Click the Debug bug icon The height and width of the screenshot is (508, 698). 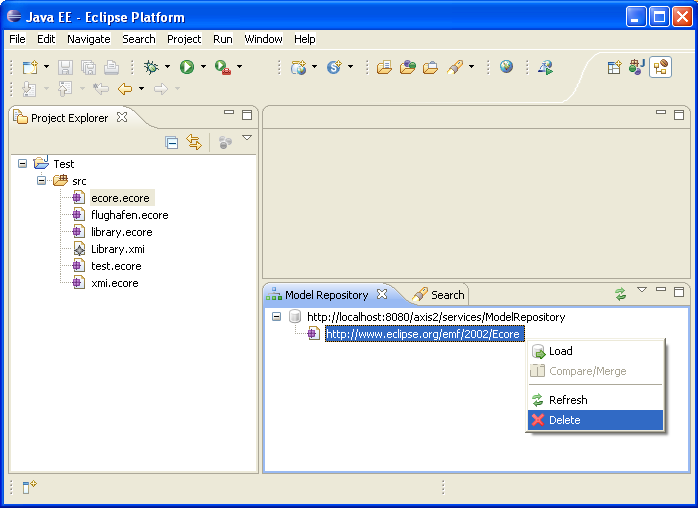(151, 67)
